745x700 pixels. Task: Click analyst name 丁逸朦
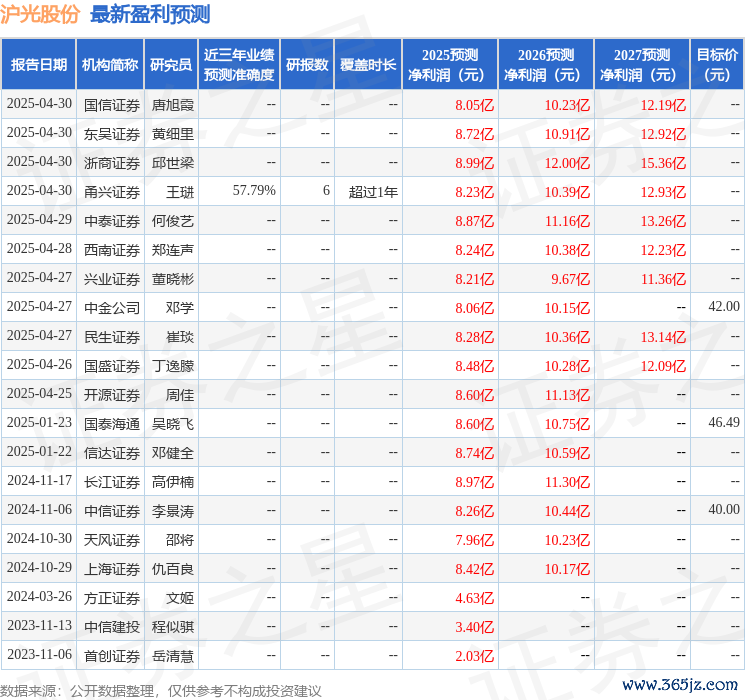[x=172, y=366]
